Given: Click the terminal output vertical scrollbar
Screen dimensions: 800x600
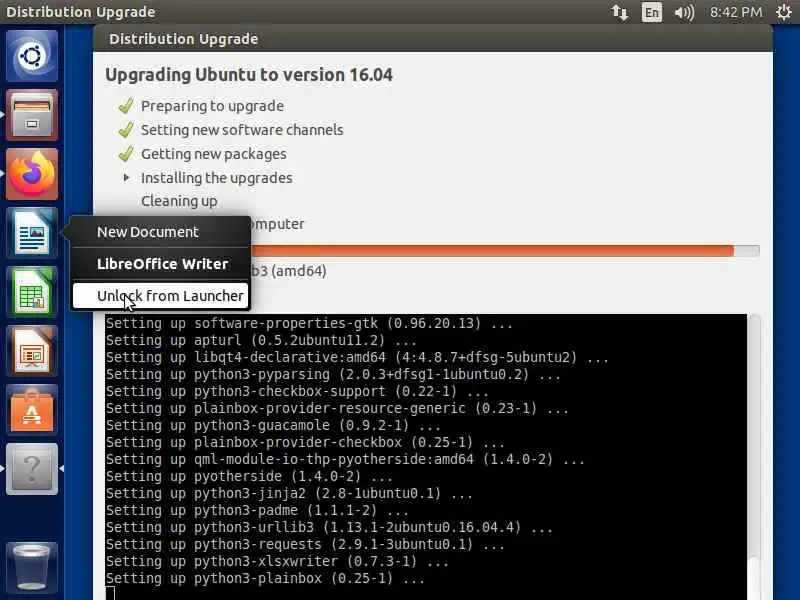Looking at the screenshot, I should (x=754, y=457).
